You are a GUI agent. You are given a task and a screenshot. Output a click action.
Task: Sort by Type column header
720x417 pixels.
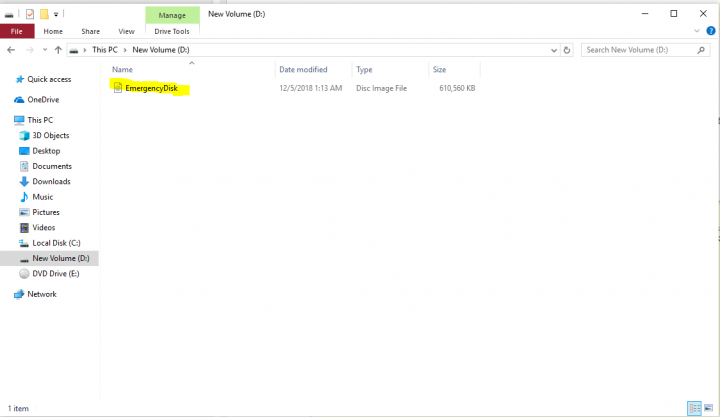364,69
